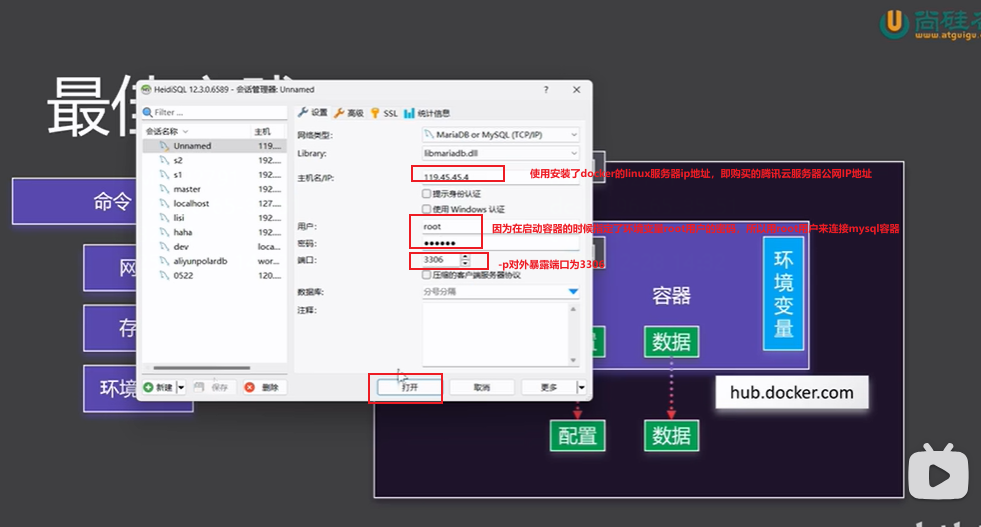Select the haha session
The height and width of the screenshot is (527, 981).
215,232
